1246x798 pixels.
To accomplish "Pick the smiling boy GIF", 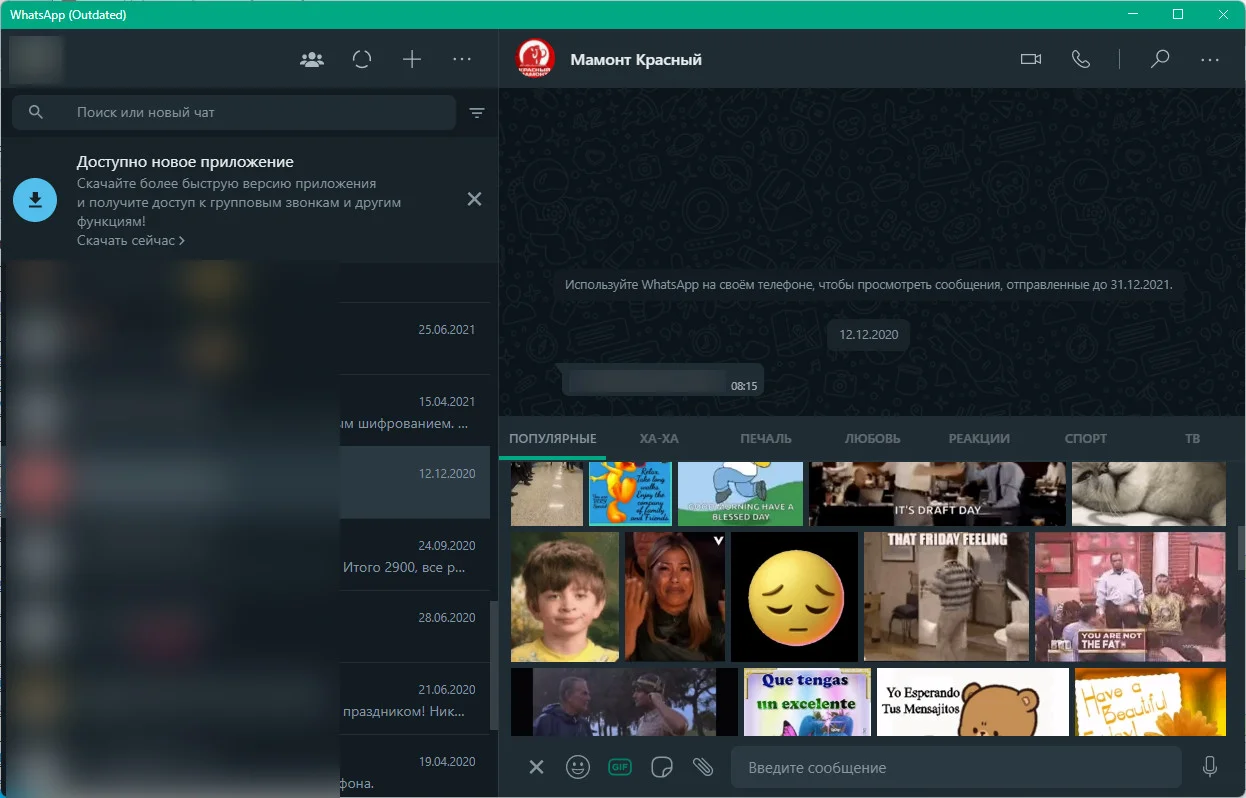I will coord(565,597).
